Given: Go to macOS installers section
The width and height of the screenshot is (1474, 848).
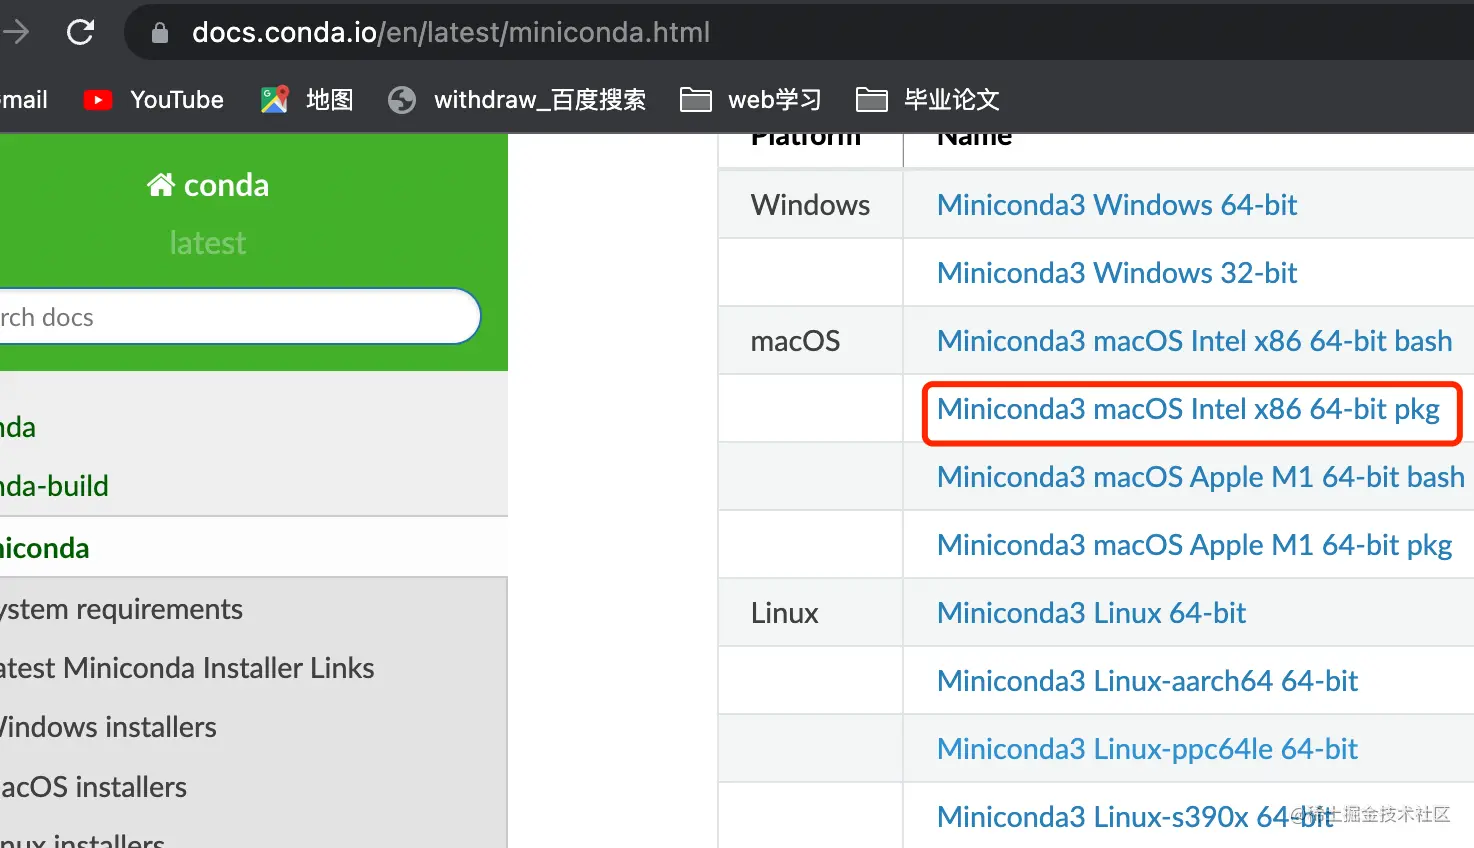Looking at the screenshot, I should pyautogui.click(x=93, y=787).
